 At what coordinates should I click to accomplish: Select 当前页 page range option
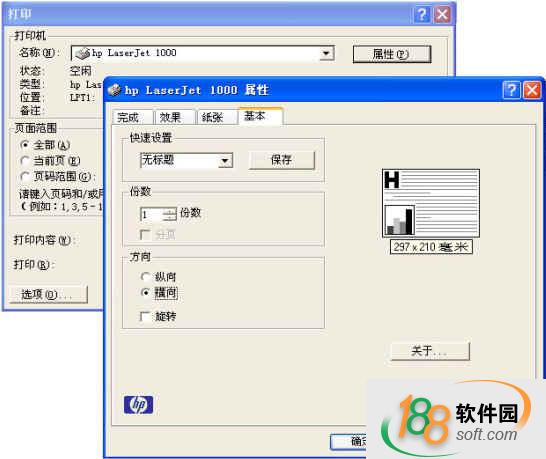pyautogui.click(x=24, y=161)
